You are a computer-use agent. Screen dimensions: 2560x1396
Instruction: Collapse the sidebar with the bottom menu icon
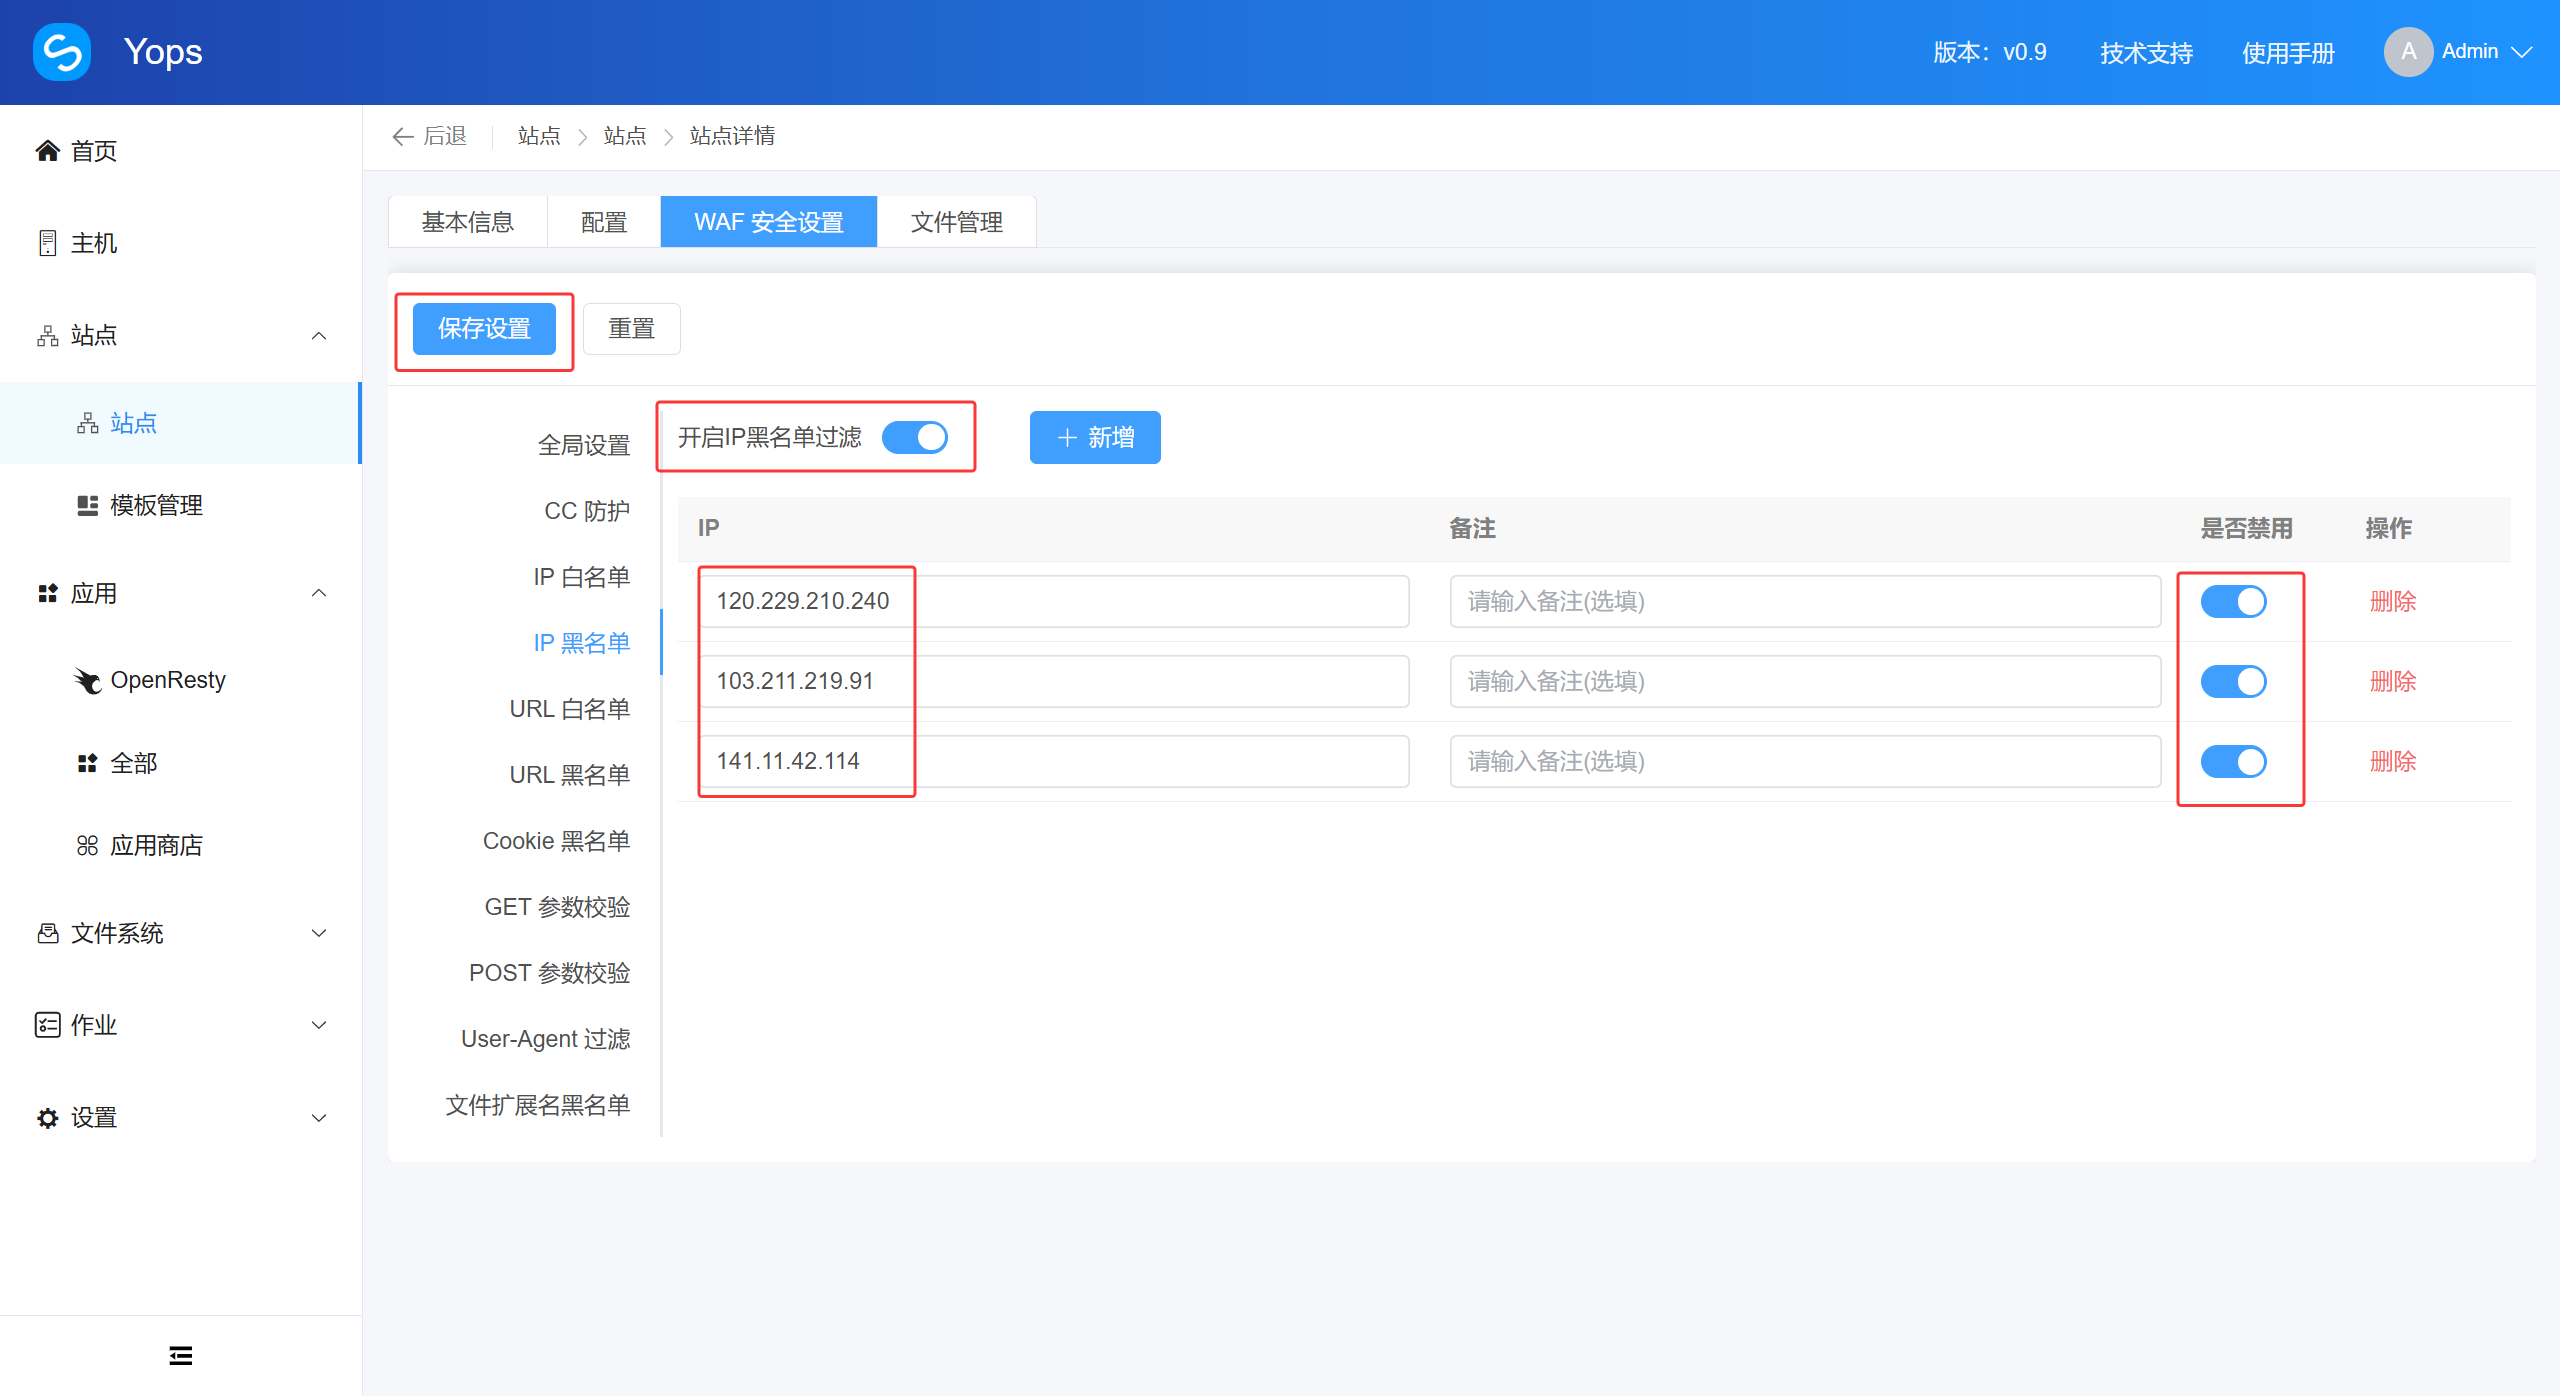click(181, 1355)
